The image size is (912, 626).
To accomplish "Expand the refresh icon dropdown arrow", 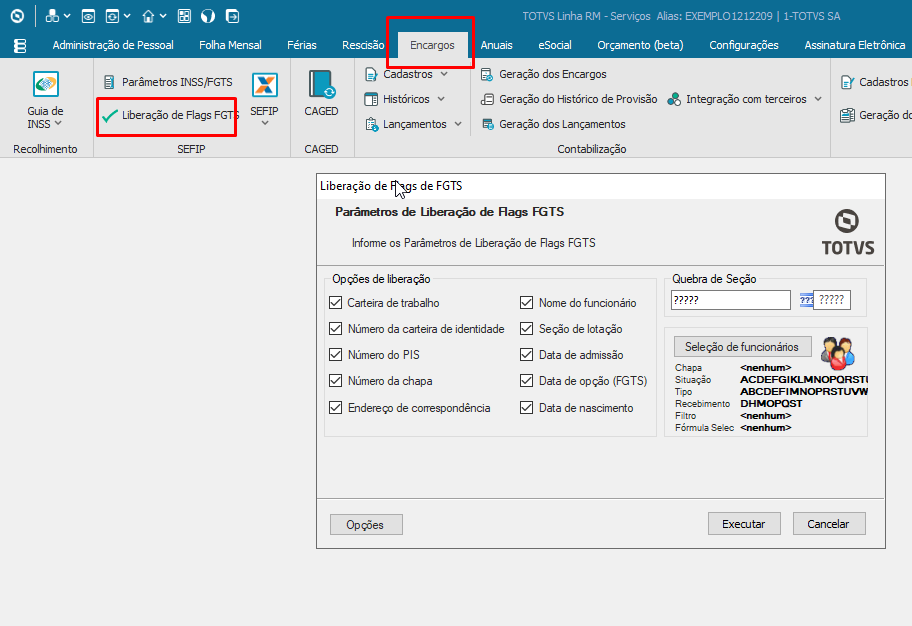I will click(127, 16).
